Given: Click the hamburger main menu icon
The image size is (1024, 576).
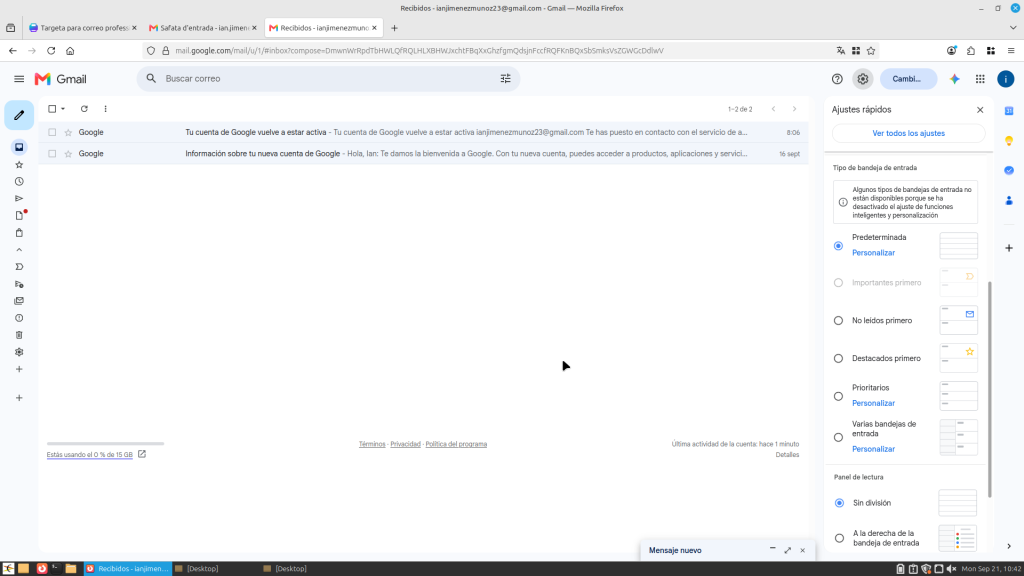Looking at the screenshot, I should click(19, 79).
